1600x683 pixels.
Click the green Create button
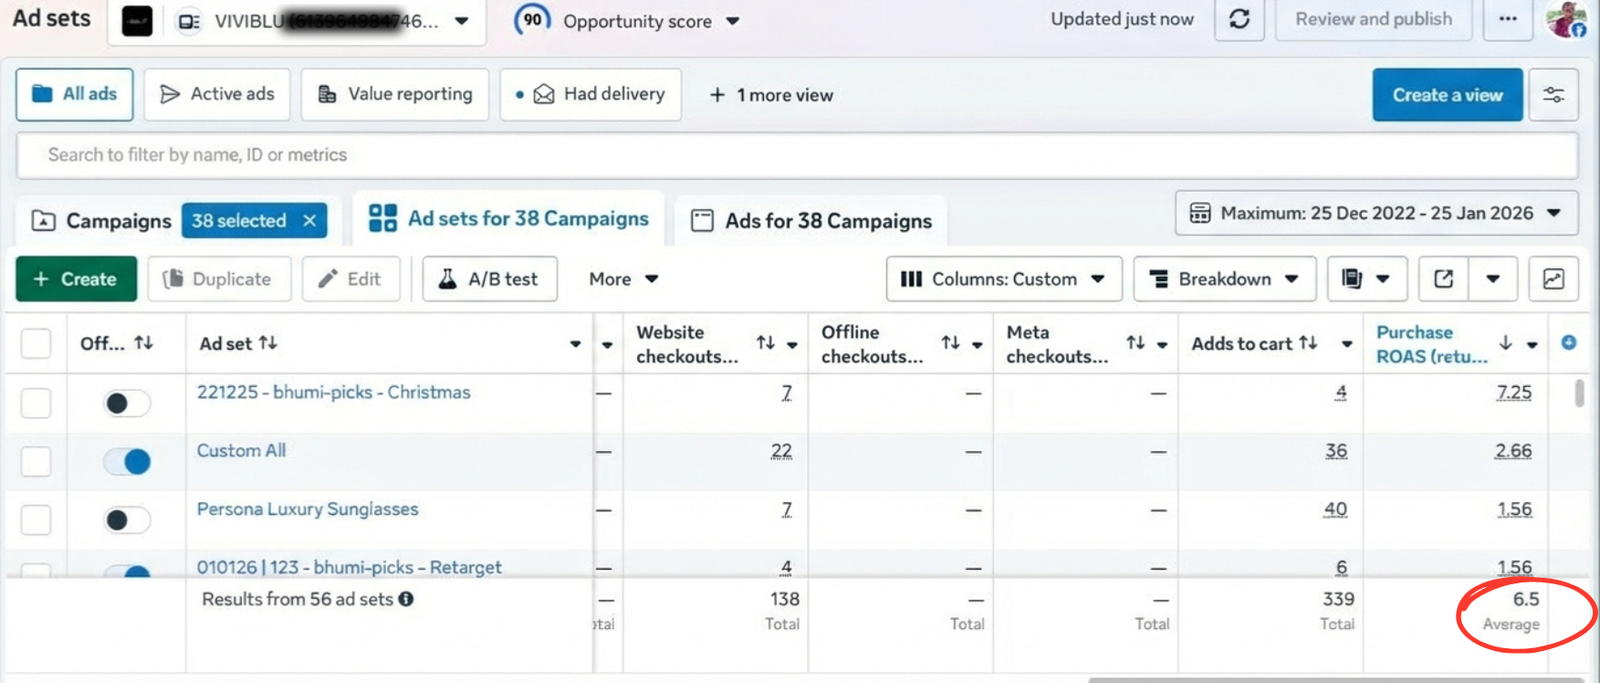click(x=76, y=279)
